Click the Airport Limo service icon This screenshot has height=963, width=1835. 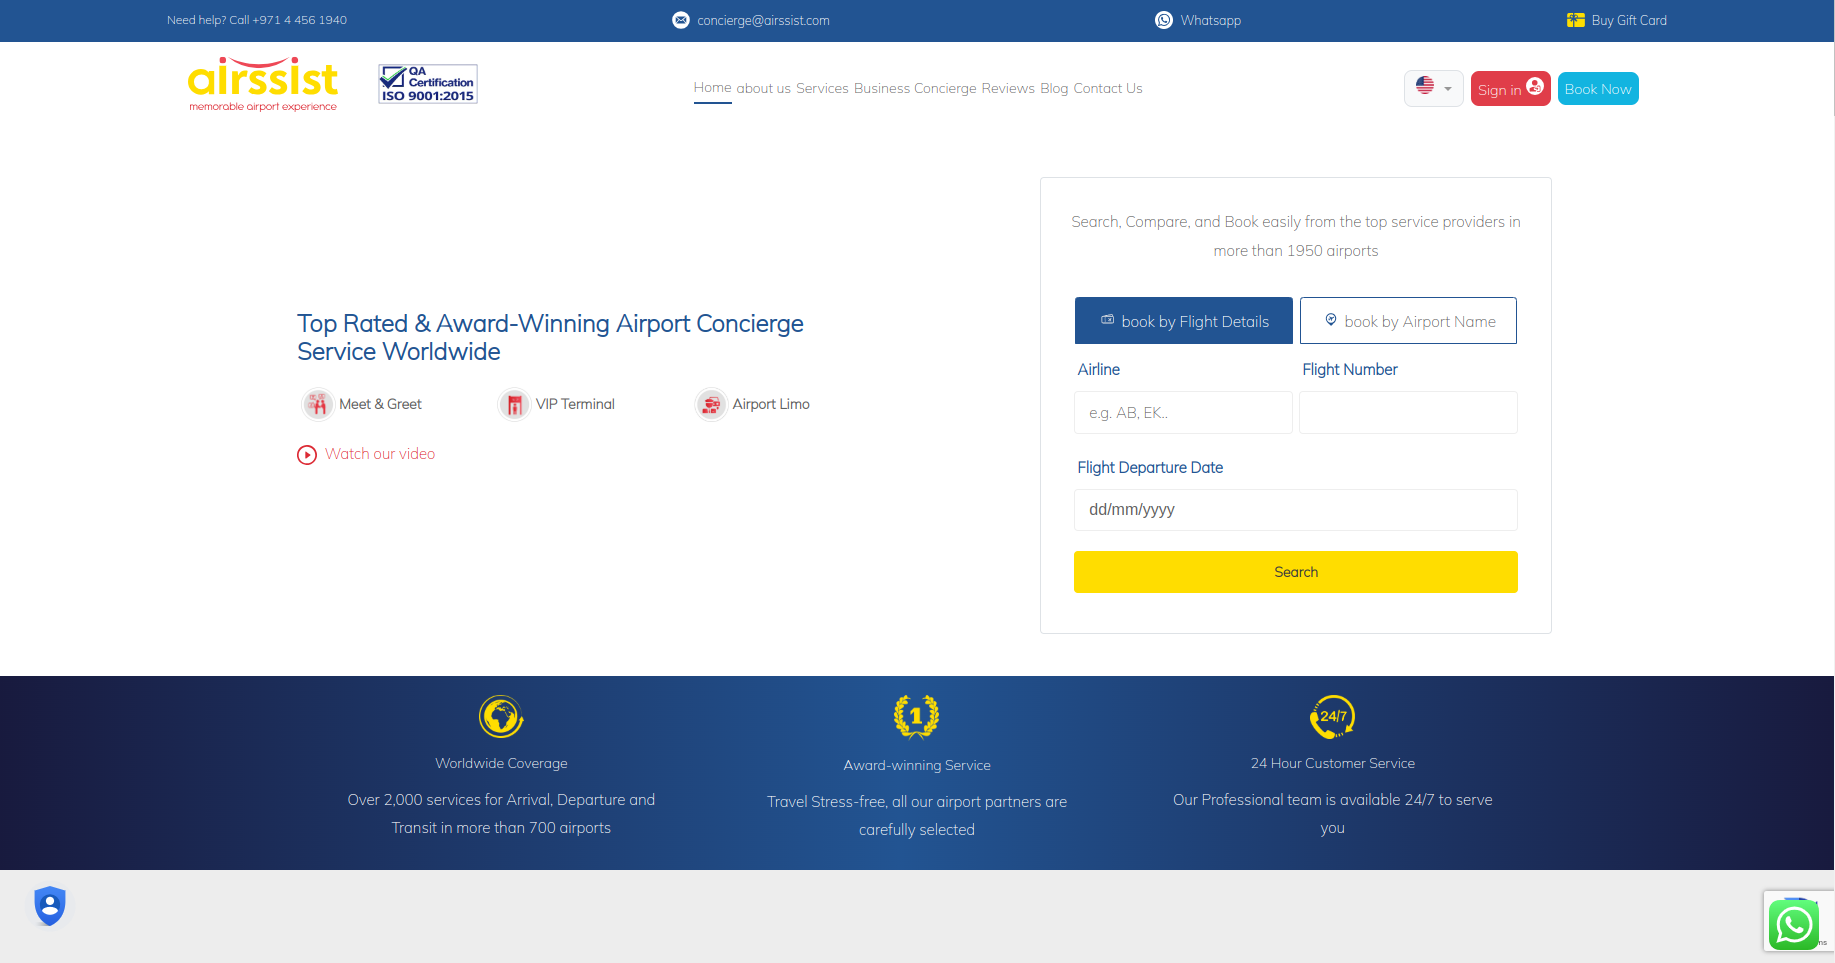711,405
